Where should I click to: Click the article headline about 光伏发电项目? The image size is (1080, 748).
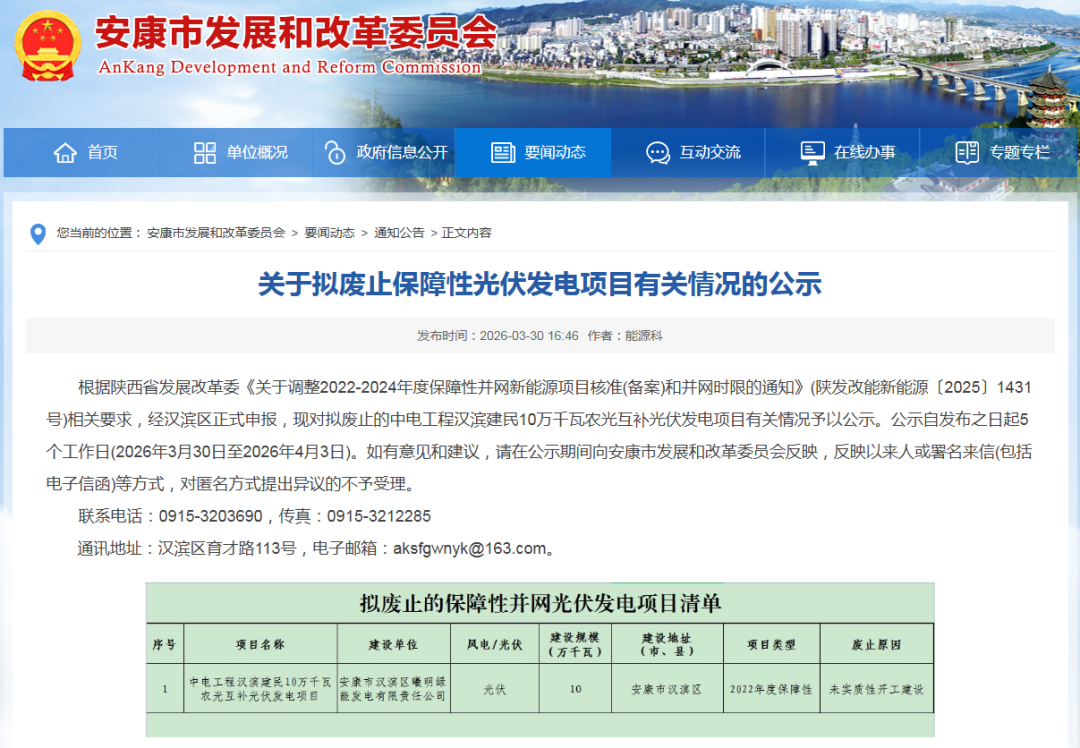tap(540, 285)
